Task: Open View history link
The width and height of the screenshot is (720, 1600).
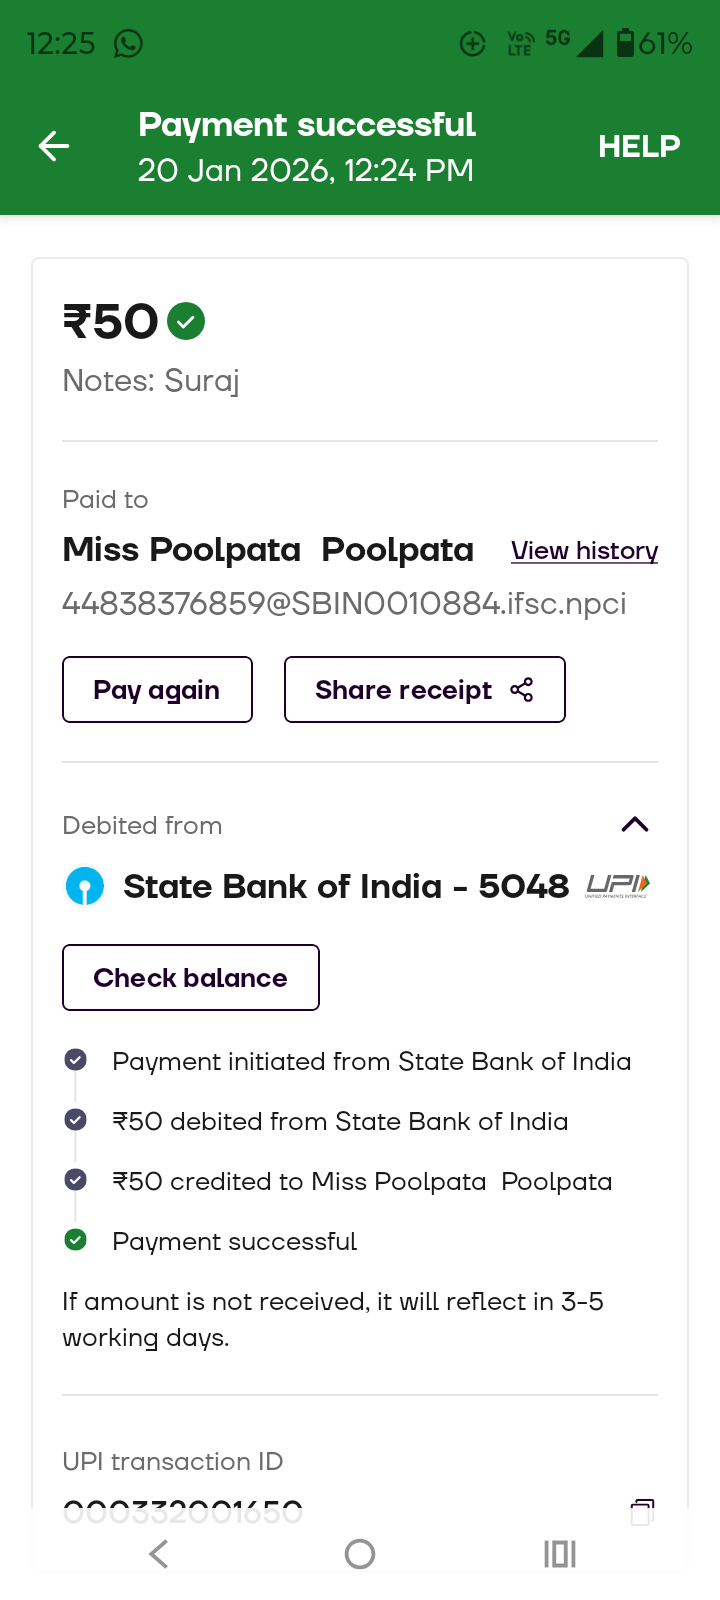Action: click(584, 551)
